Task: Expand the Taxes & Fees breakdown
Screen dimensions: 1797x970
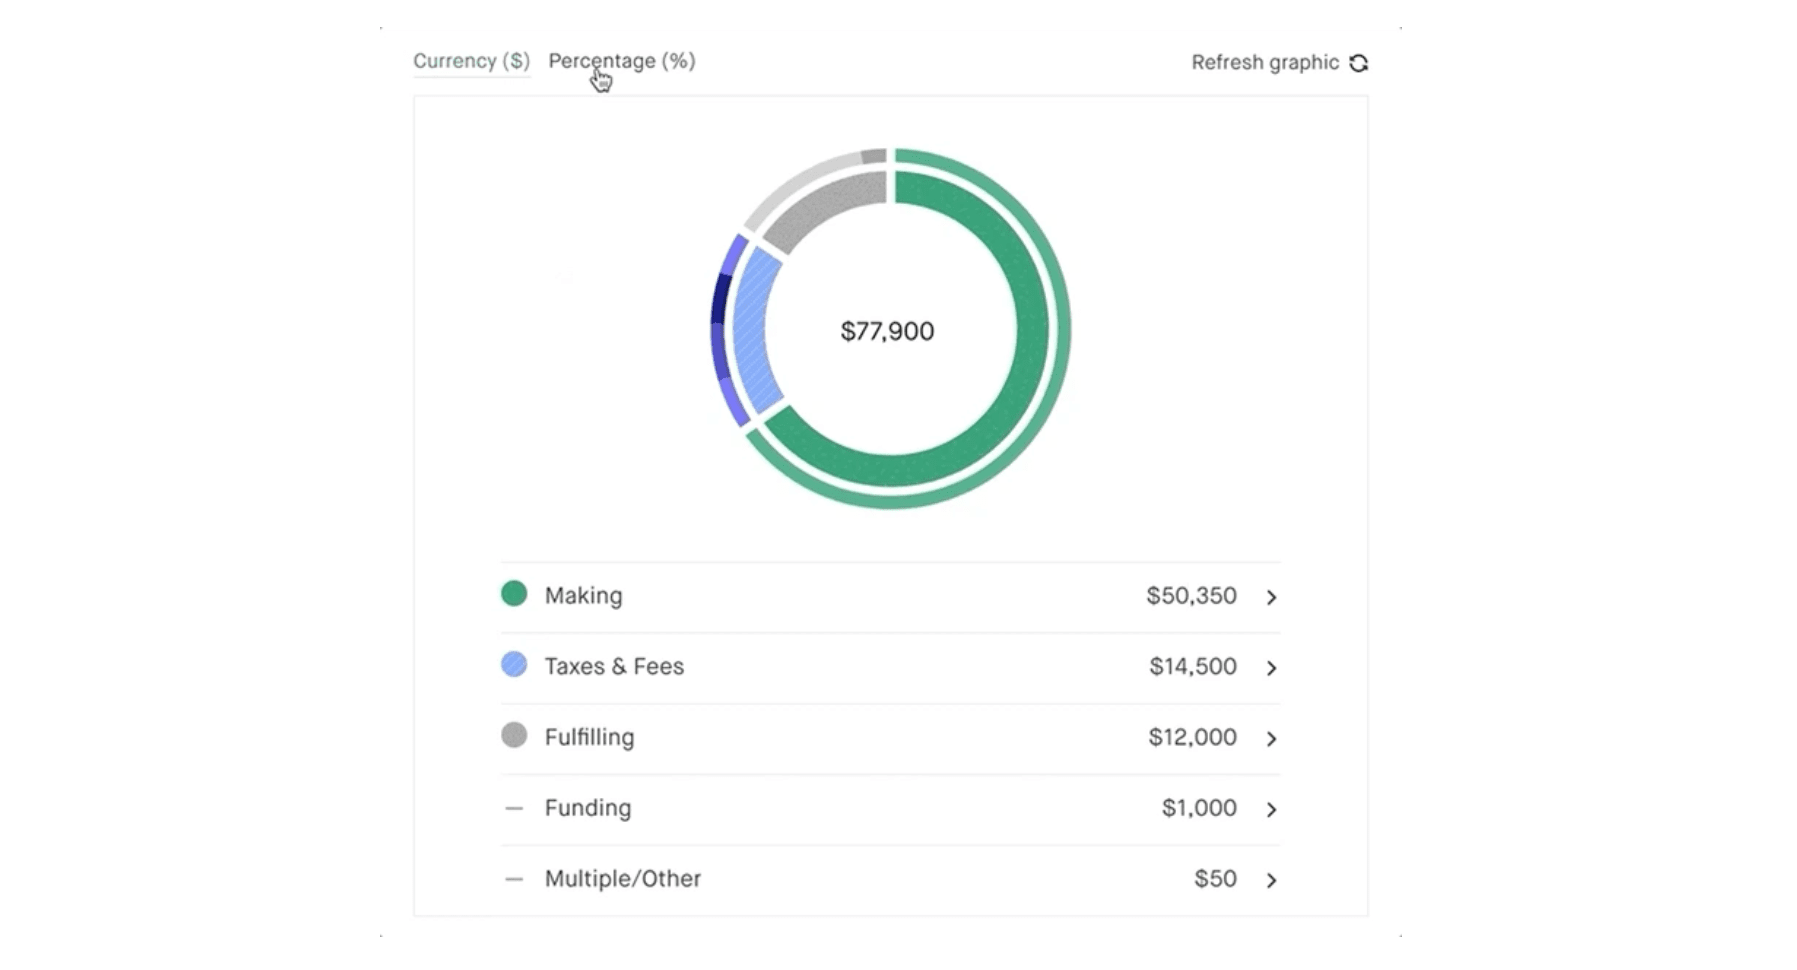Action: coord(1272,668)
